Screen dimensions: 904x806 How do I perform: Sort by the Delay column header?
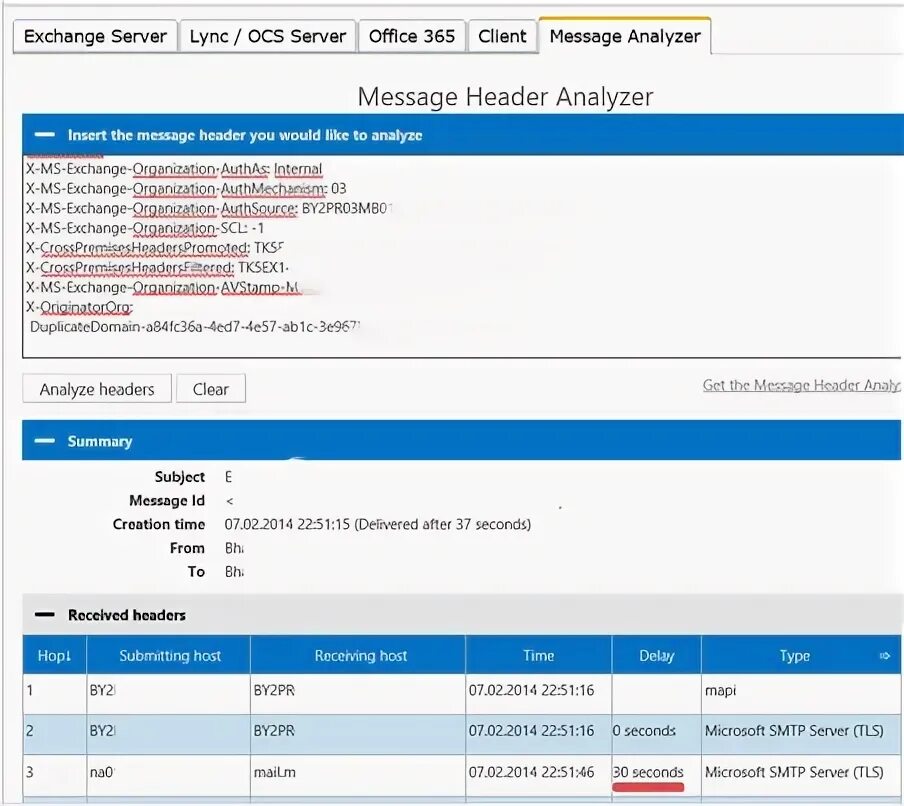[656, 656]
